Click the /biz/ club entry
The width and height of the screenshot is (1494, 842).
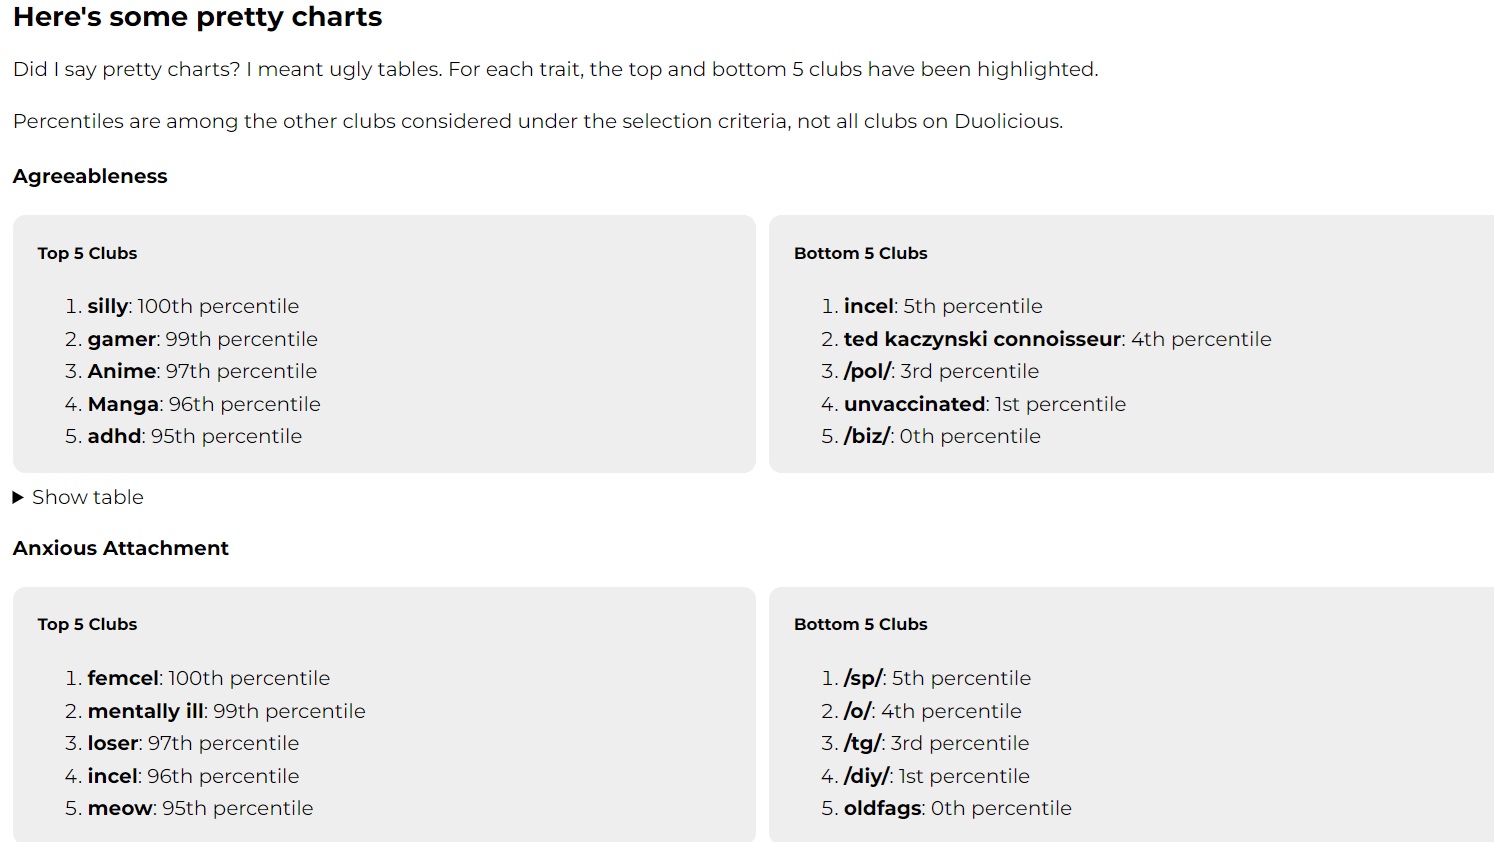(x=867, y=436)
